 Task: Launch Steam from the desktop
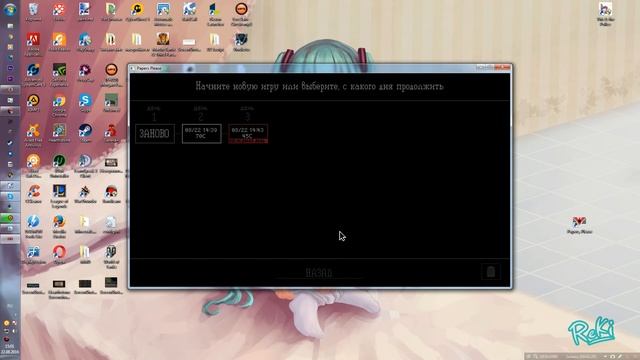tap(85, 133)
